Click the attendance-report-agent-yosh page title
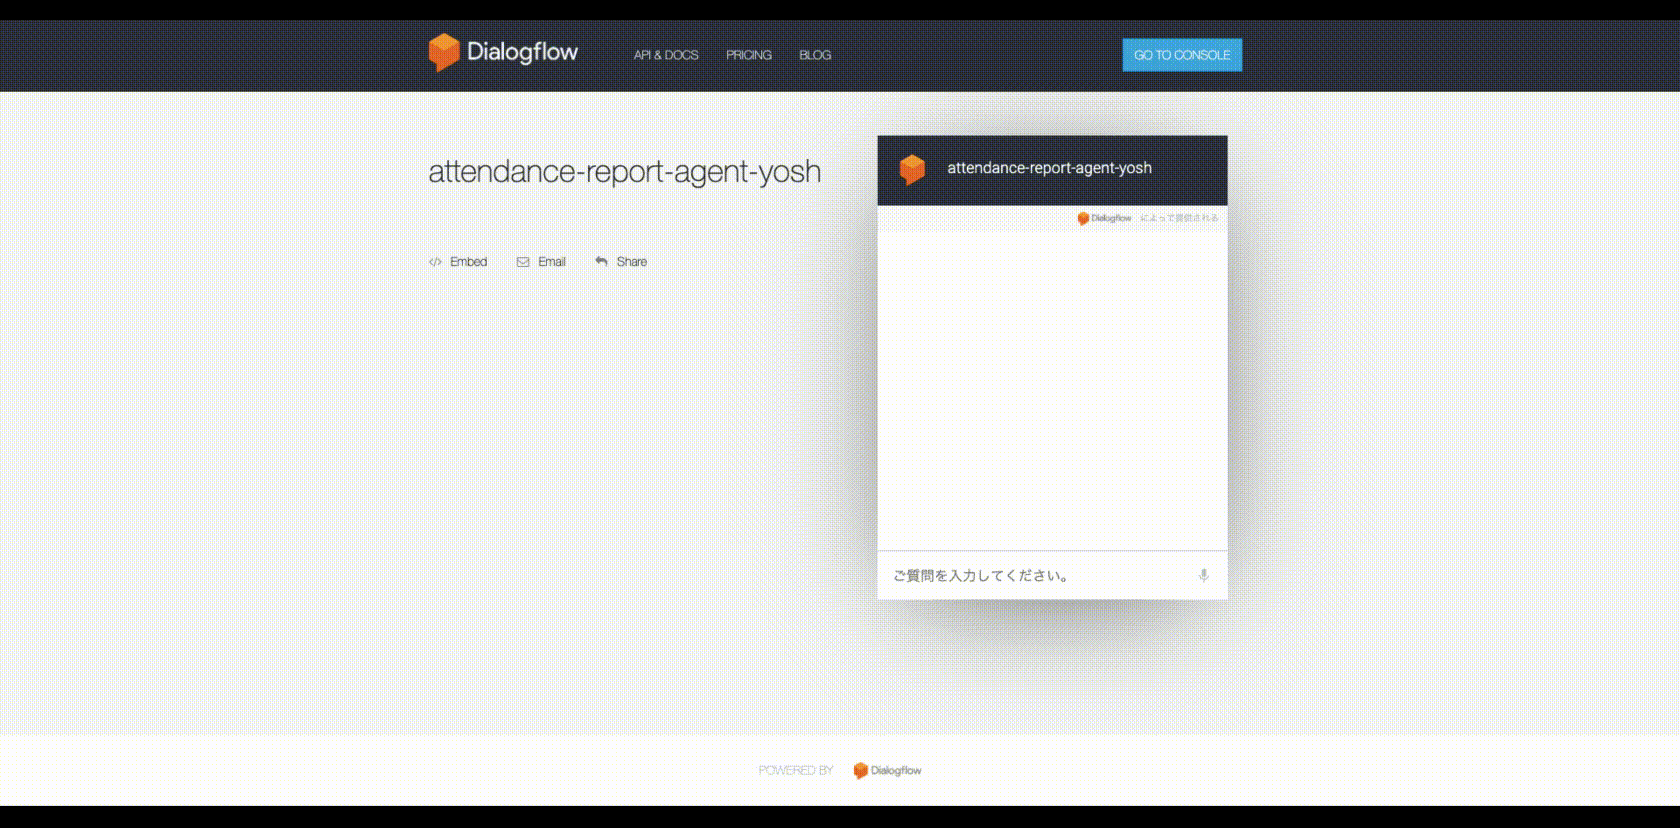 625,172
